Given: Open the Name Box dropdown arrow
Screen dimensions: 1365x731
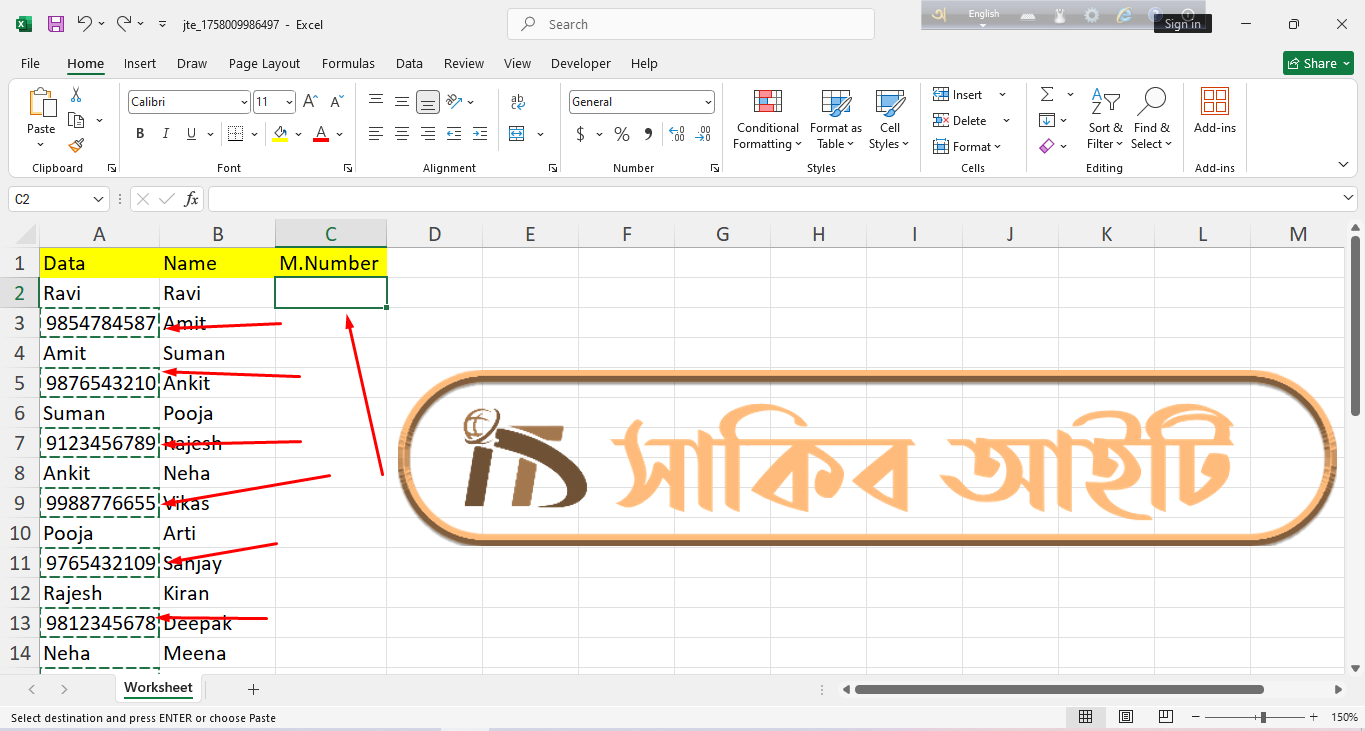Looking at the screenshot, I should [98, 200].
